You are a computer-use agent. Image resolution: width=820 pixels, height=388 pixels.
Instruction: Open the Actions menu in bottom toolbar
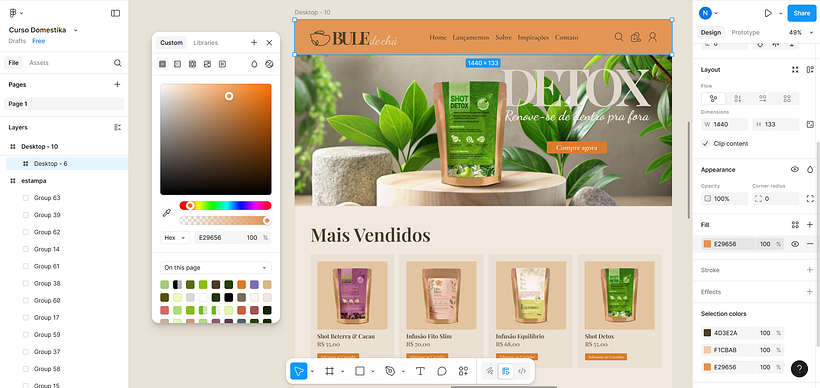[463, 371]
